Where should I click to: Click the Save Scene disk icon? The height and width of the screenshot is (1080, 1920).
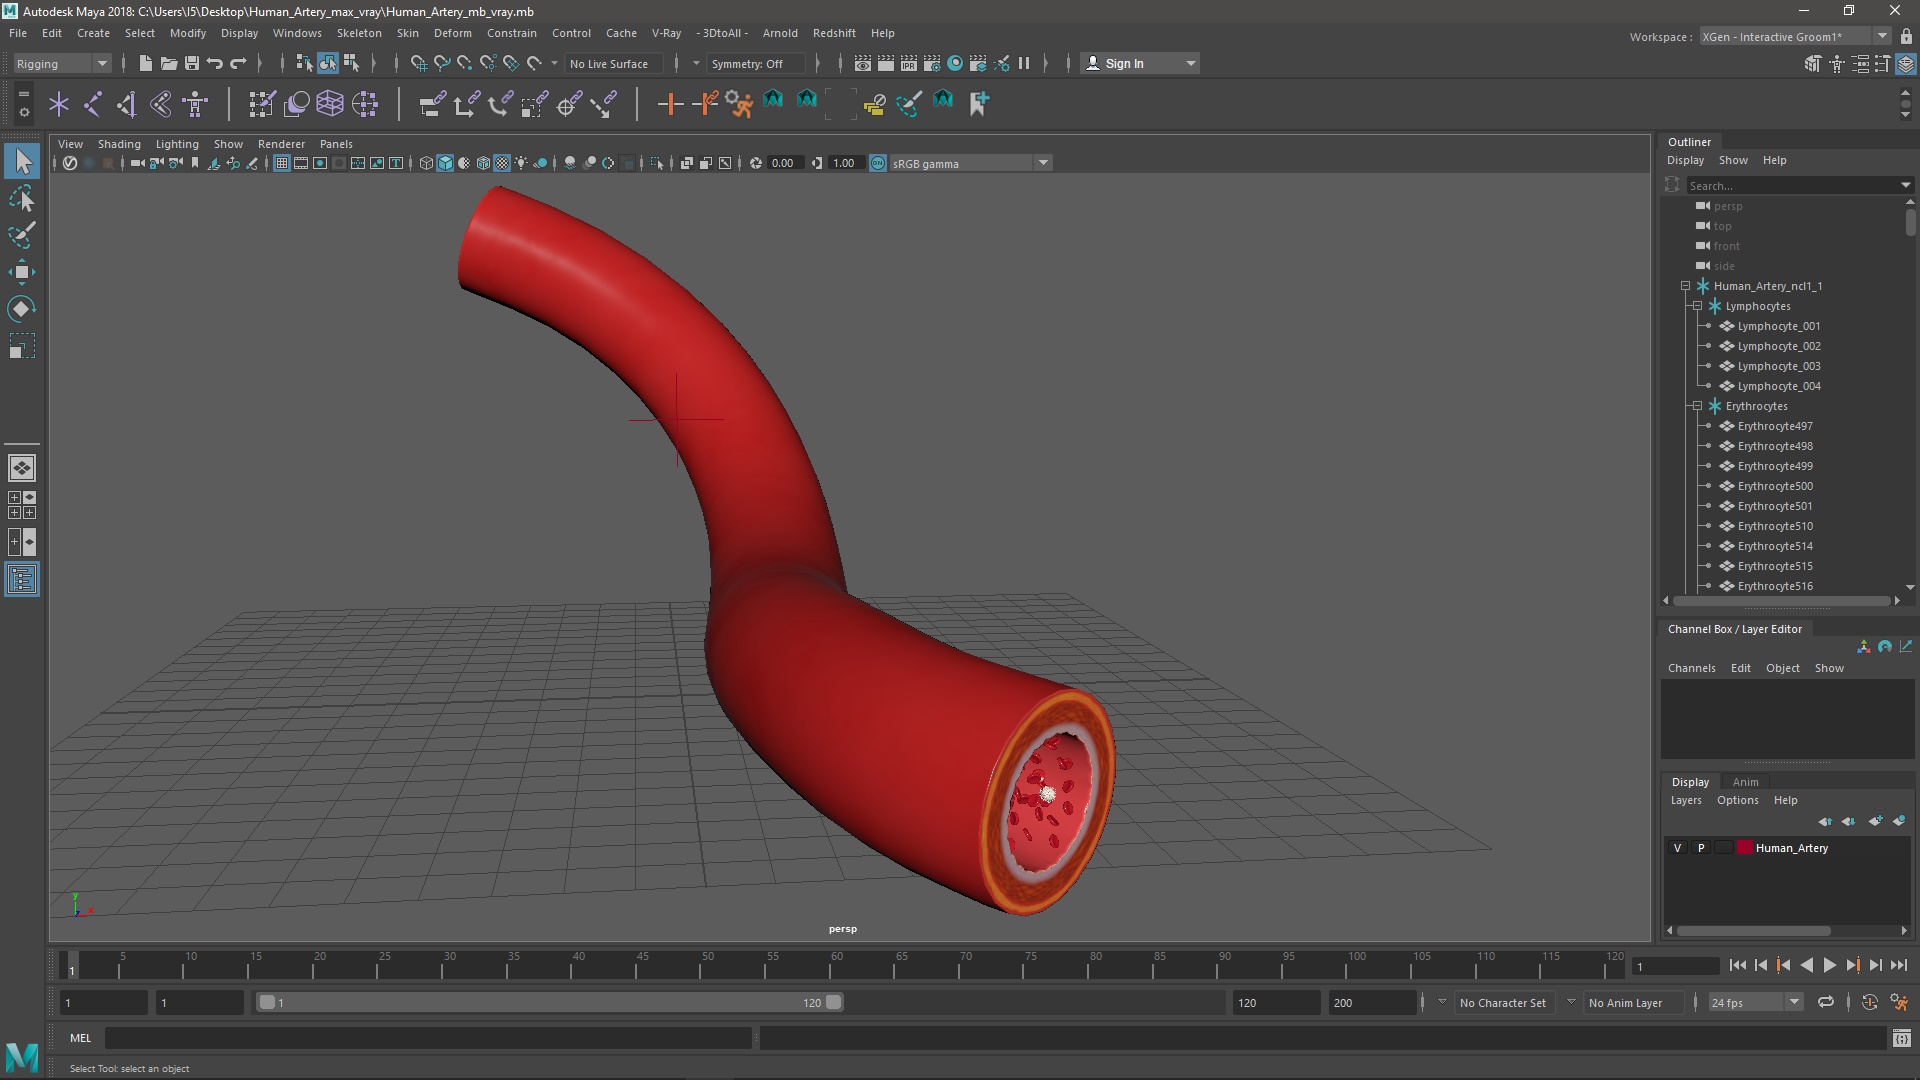point(191,63)
